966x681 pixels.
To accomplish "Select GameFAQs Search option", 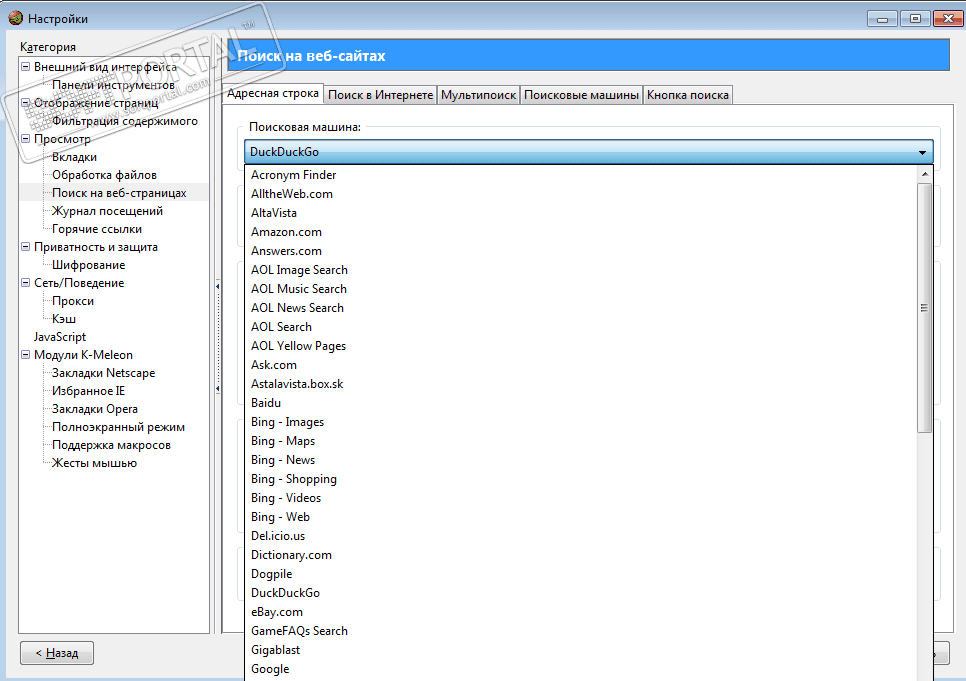I will click(x=581, y=631).
